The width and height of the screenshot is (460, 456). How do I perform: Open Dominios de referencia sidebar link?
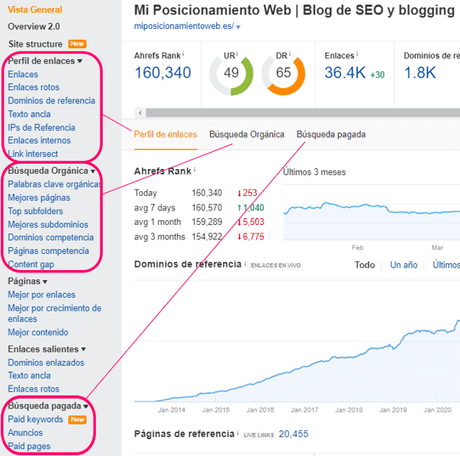point(52,100)
